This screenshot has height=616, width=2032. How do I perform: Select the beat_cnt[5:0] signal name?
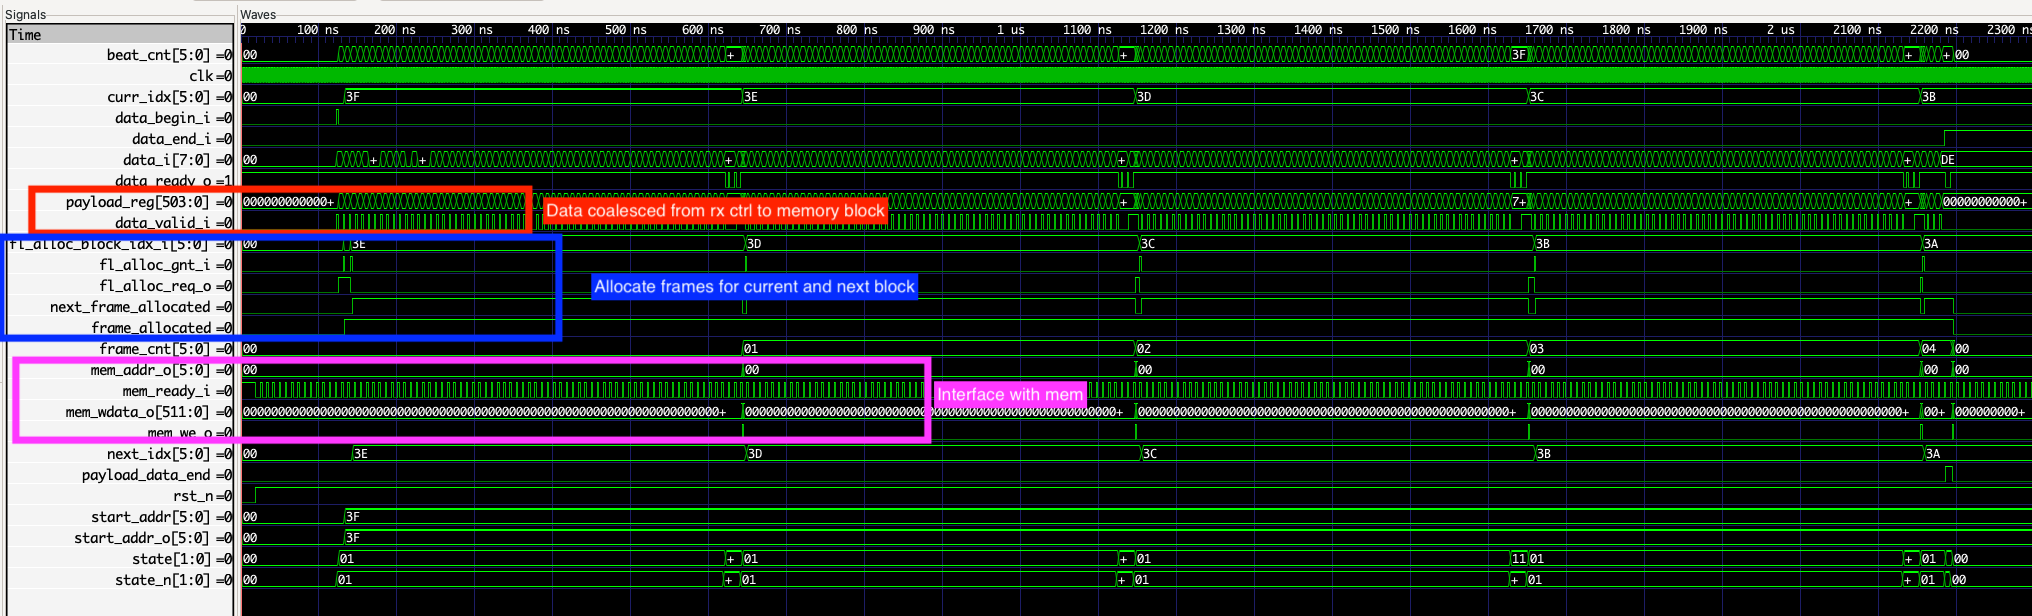[x=158, y=55]
